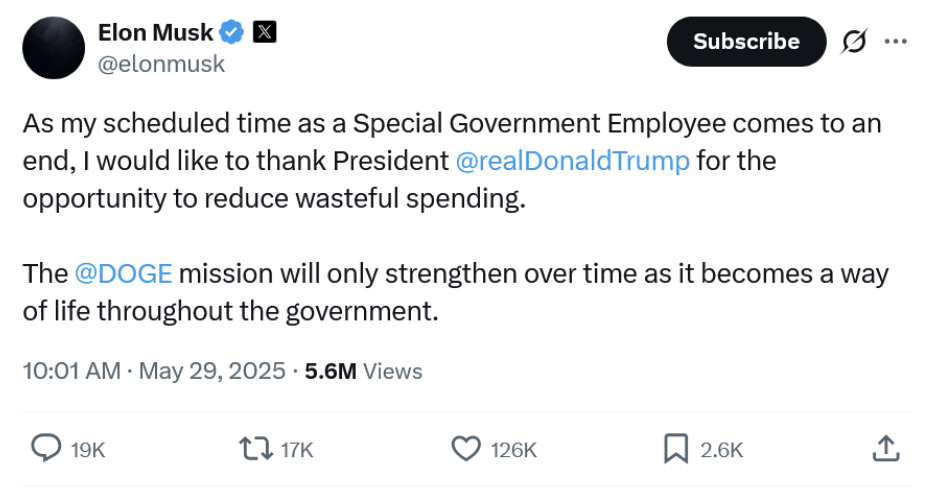This screenshot has width=926, height=492.
Task: Click the reply speech bubble icon
Action: pos(46,450)
